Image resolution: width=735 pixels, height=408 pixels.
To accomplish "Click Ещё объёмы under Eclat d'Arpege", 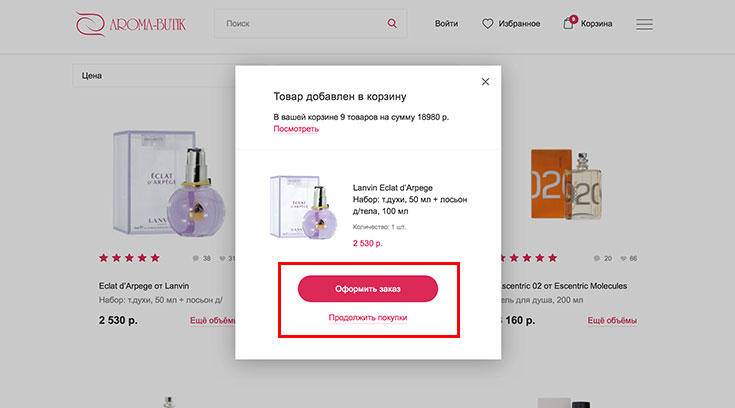I will (x=212, y=321).
